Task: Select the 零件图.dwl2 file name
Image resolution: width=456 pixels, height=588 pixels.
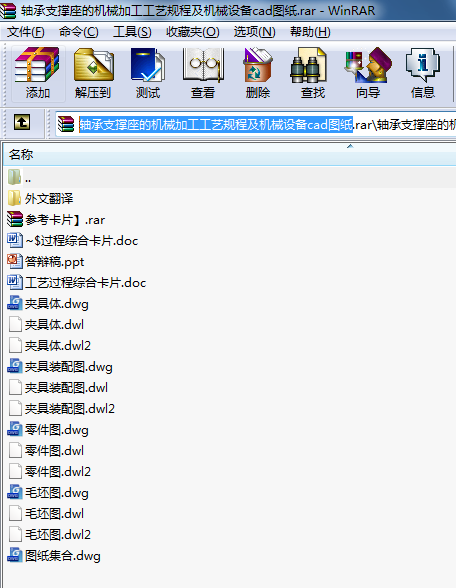Action: (x=58, y=471)
